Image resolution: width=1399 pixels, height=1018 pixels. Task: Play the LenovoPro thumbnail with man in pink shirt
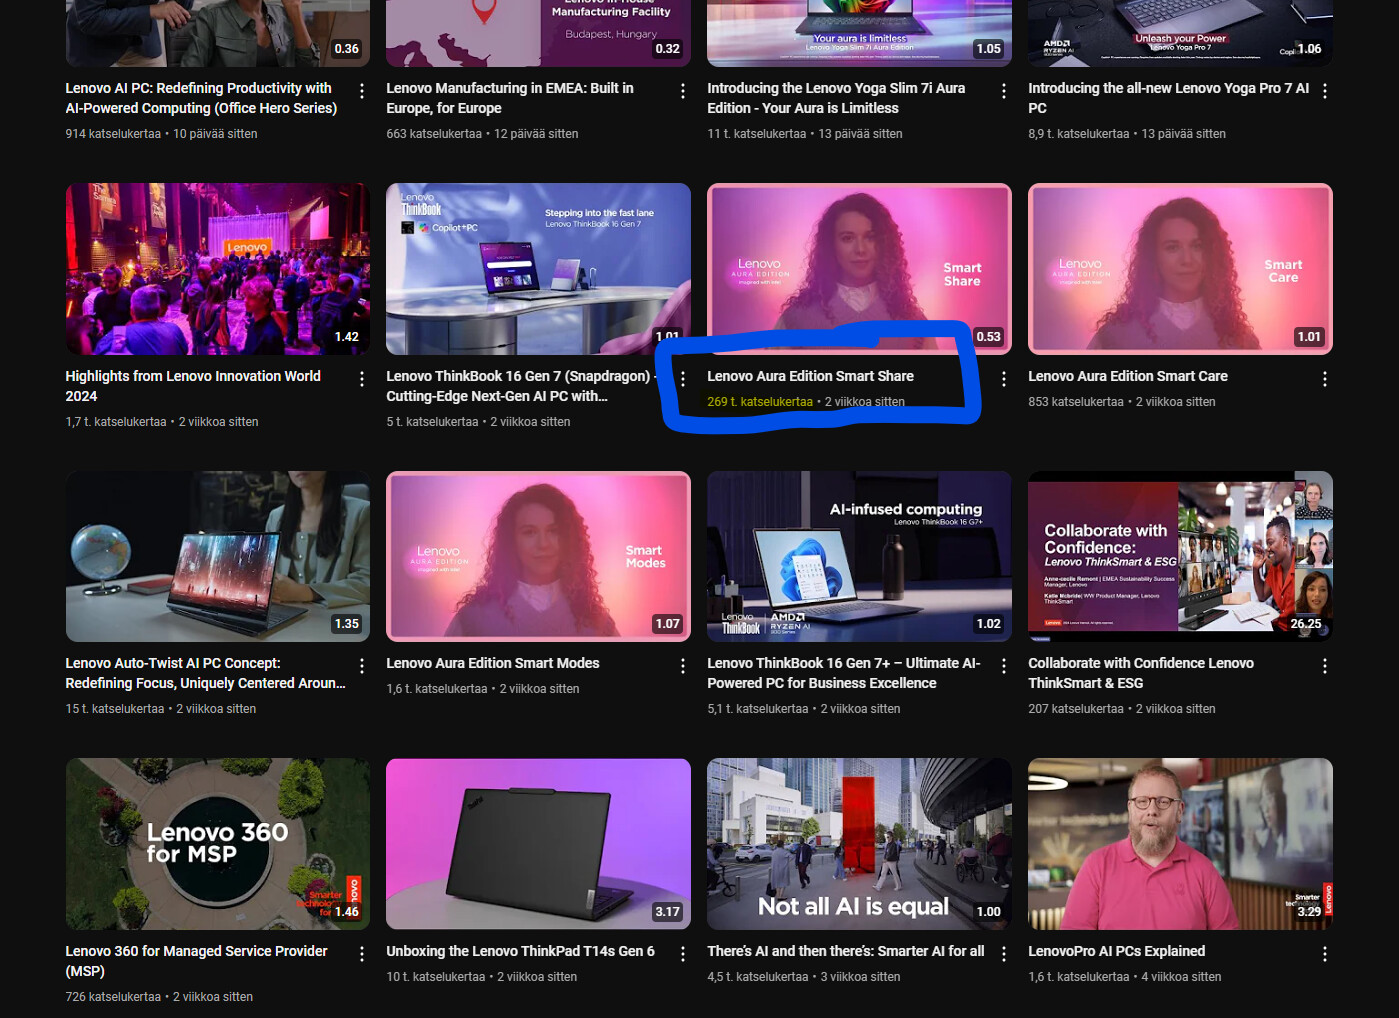tap(1180, 844)
